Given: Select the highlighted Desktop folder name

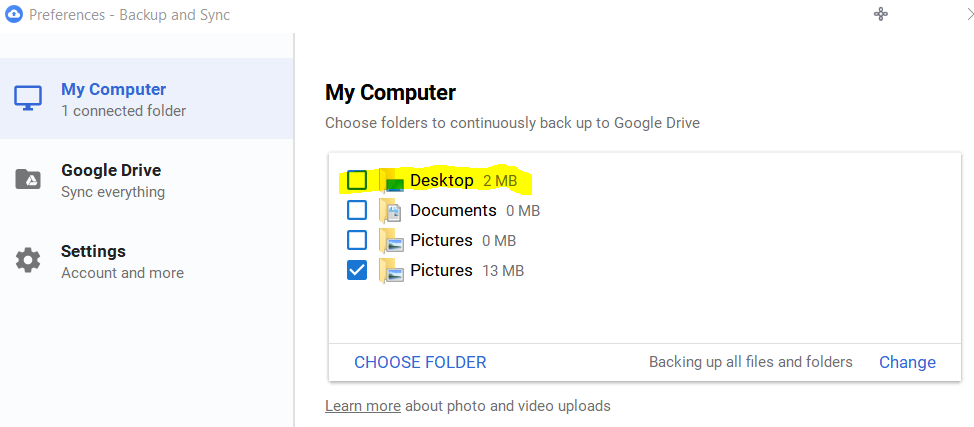Looking at the screenshot, I should pos(442,181).
